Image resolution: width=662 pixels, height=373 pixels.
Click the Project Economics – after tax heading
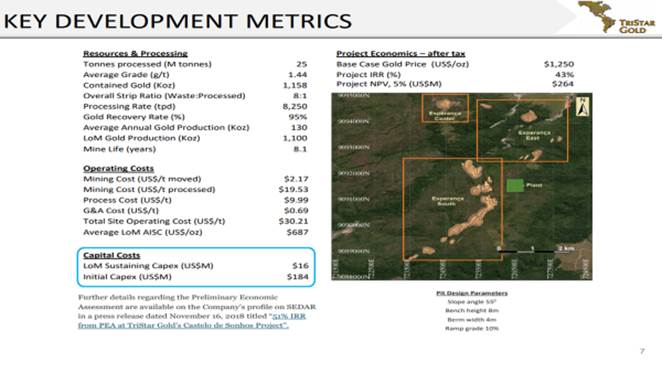click(400, 53)
